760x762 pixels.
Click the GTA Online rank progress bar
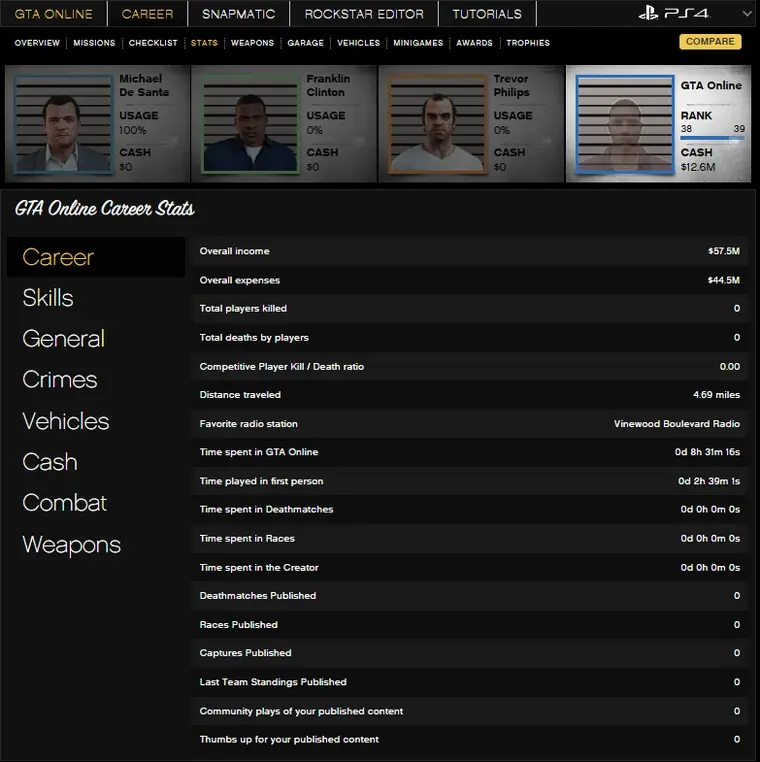pyautogui.click(x=712, y=138)
